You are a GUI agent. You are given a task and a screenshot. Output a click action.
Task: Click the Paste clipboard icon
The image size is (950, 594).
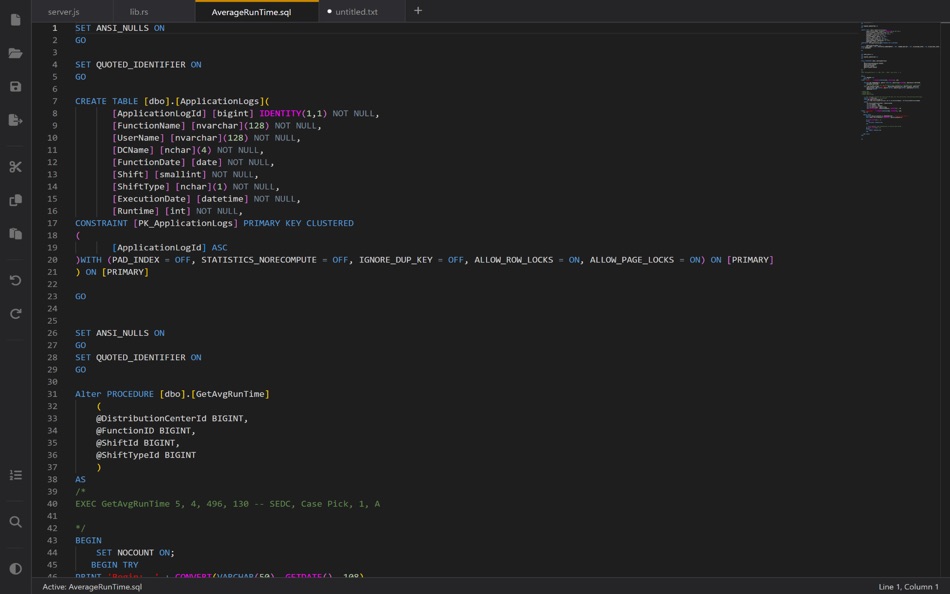(16, 233)
